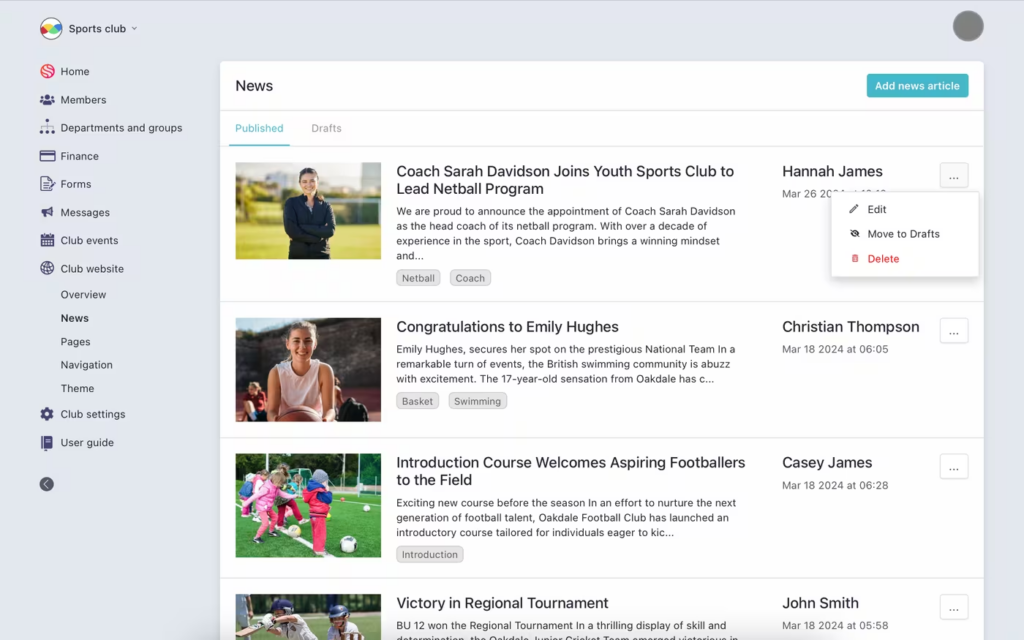The image size is (1024, 640).
Task: Open the user avatar at top right
Action: pos(968,26)
